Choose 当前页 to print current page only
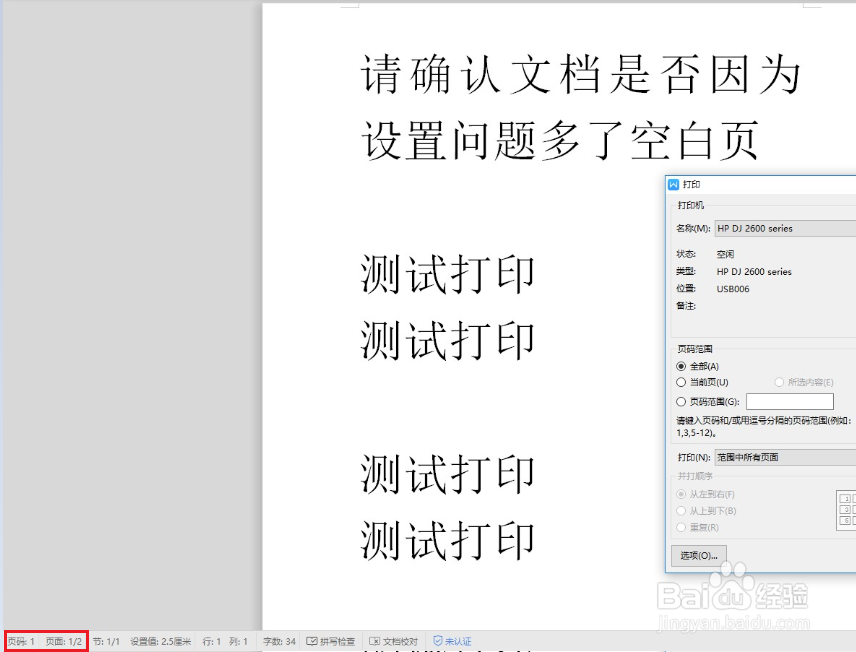Screen dimensions: 856x652 (x=681, y=383)
